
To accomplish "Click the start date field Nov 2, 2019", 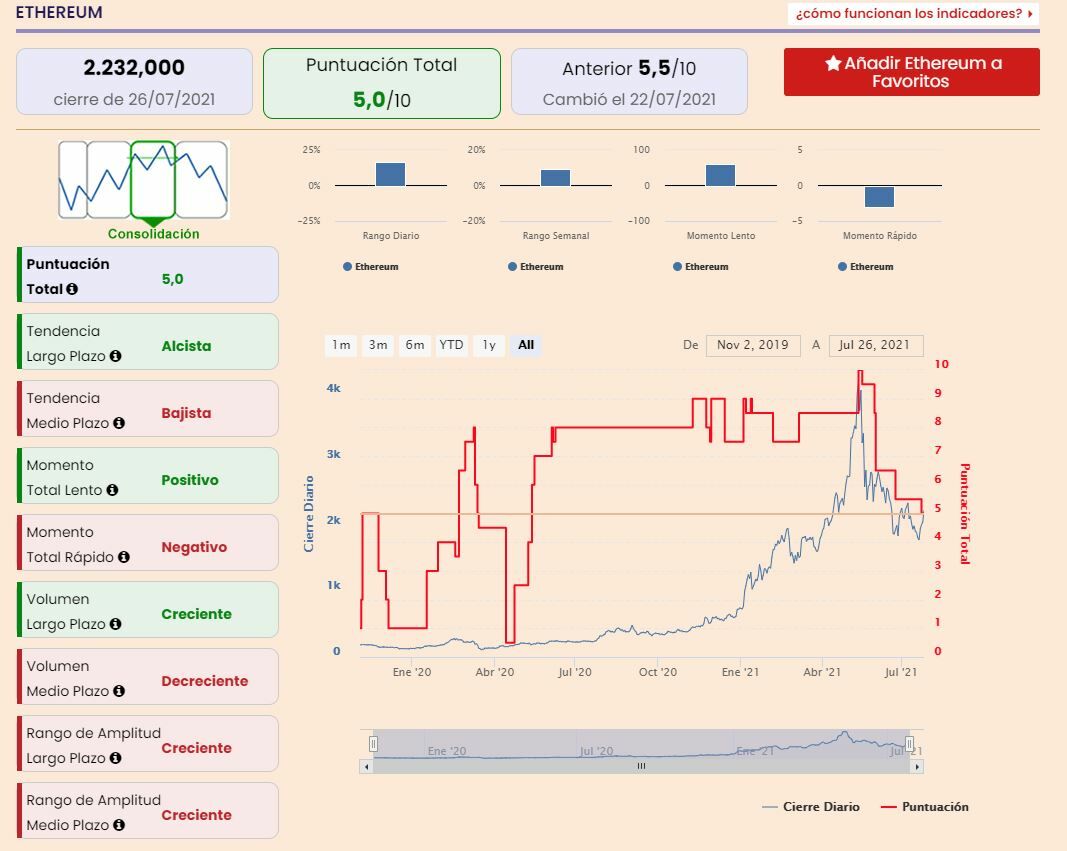I will click(x=753, y=345).
